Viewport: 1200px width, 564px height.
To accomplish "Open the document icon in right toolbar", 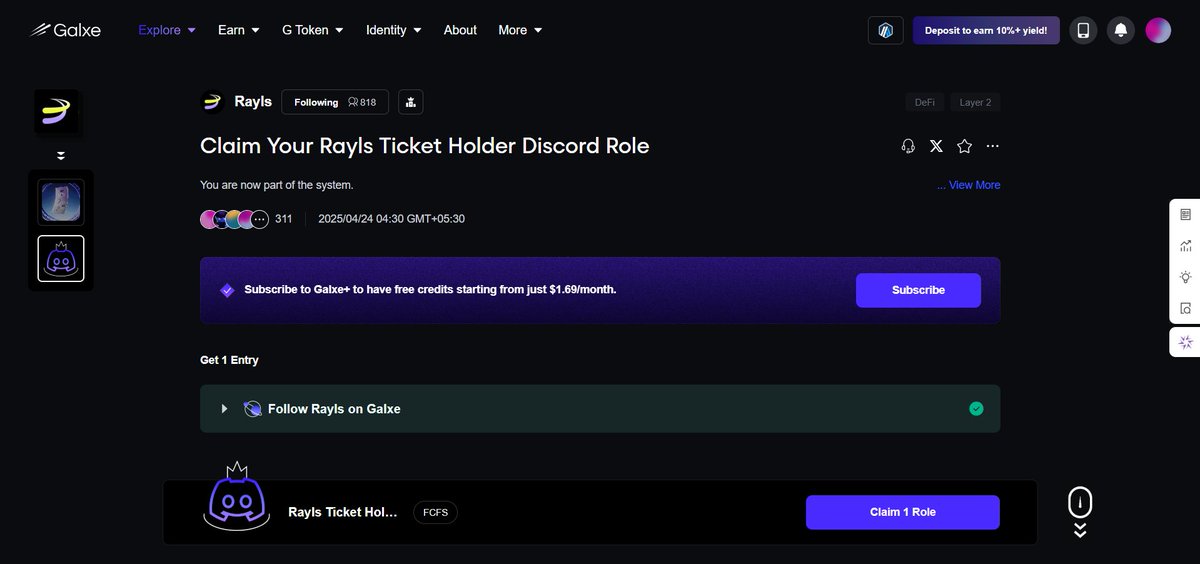I will point(1186,214).
